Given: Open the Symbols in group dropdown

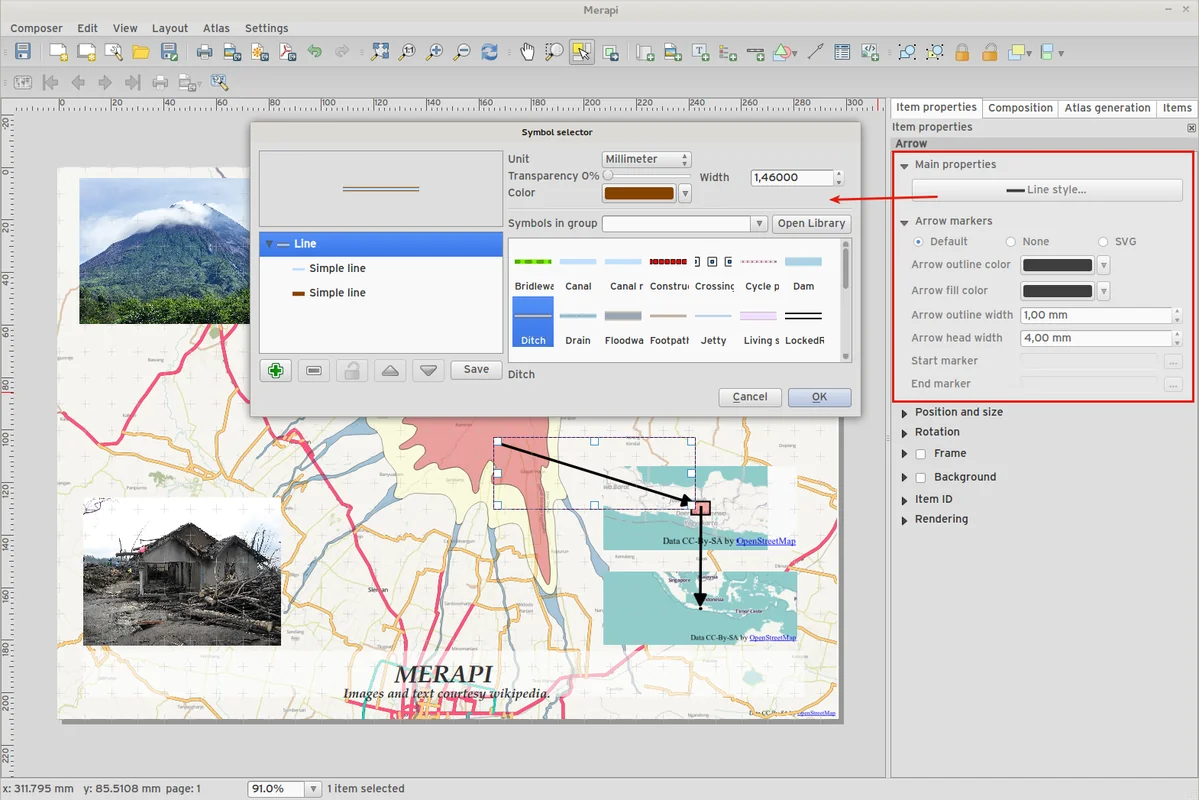Looking at the screenshot, I should 684,224.
